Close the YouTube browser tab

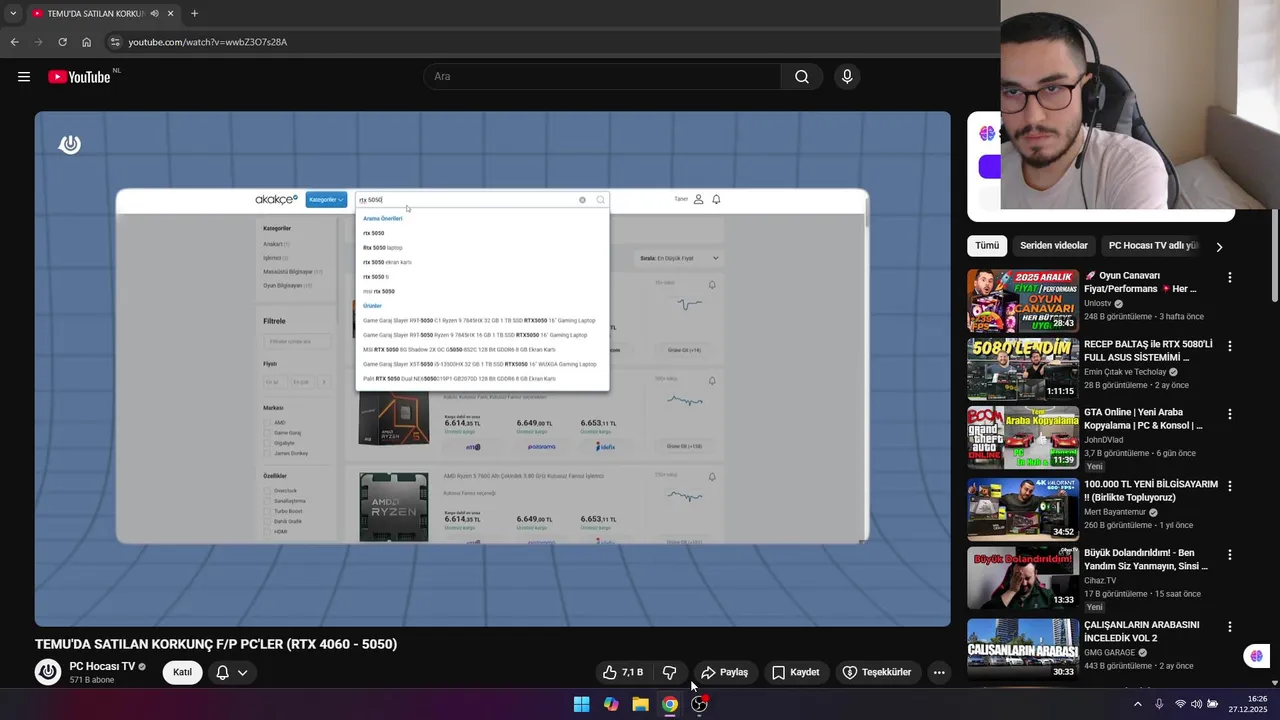pos(171,14)
